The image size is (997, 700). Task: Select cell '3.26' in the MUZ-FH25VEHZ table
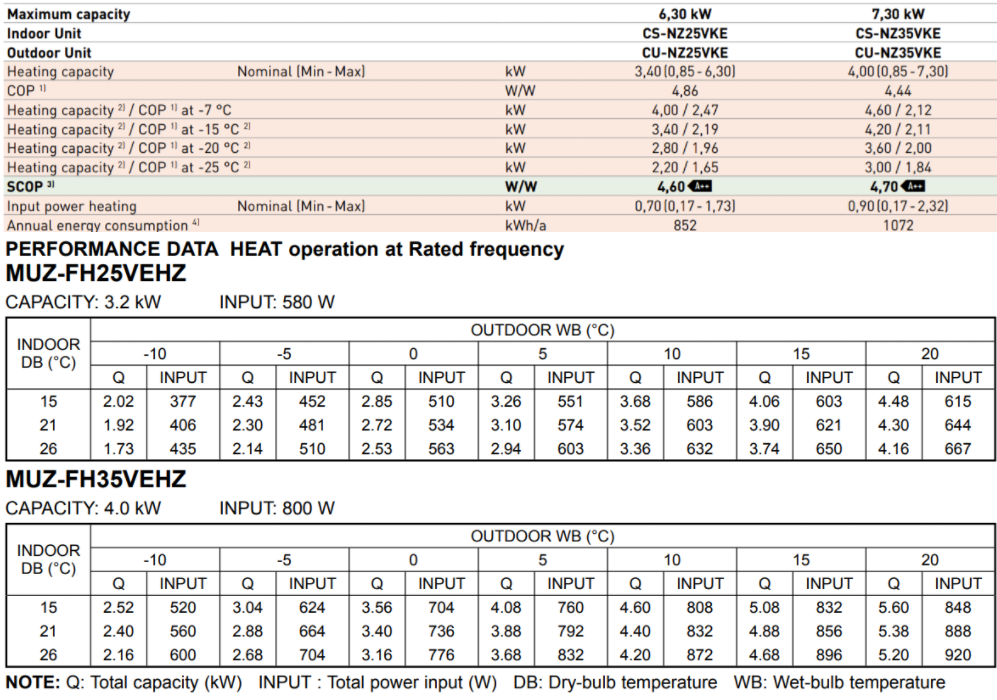click(x=506, y=402)
